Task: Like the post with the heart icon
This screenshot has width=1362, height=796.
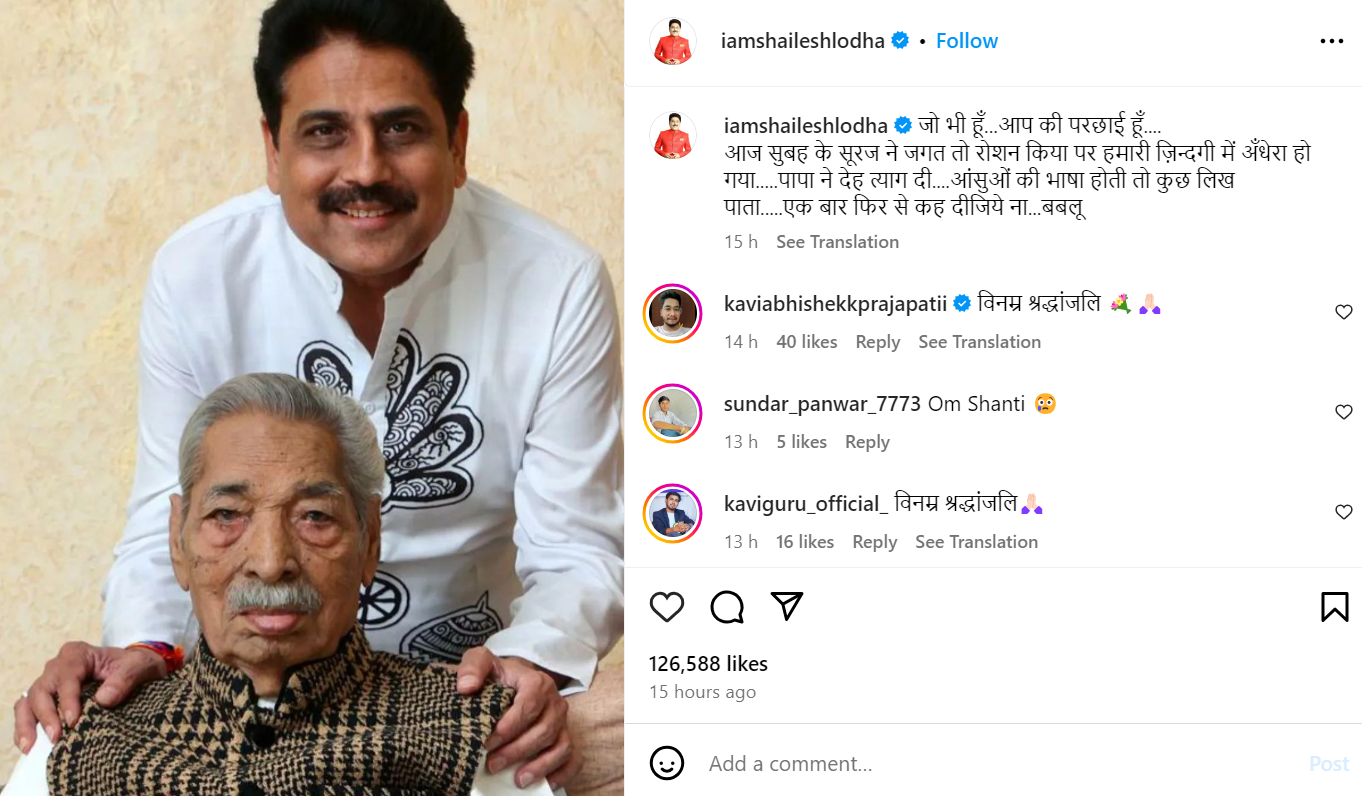Action: (x=667, y=606)
